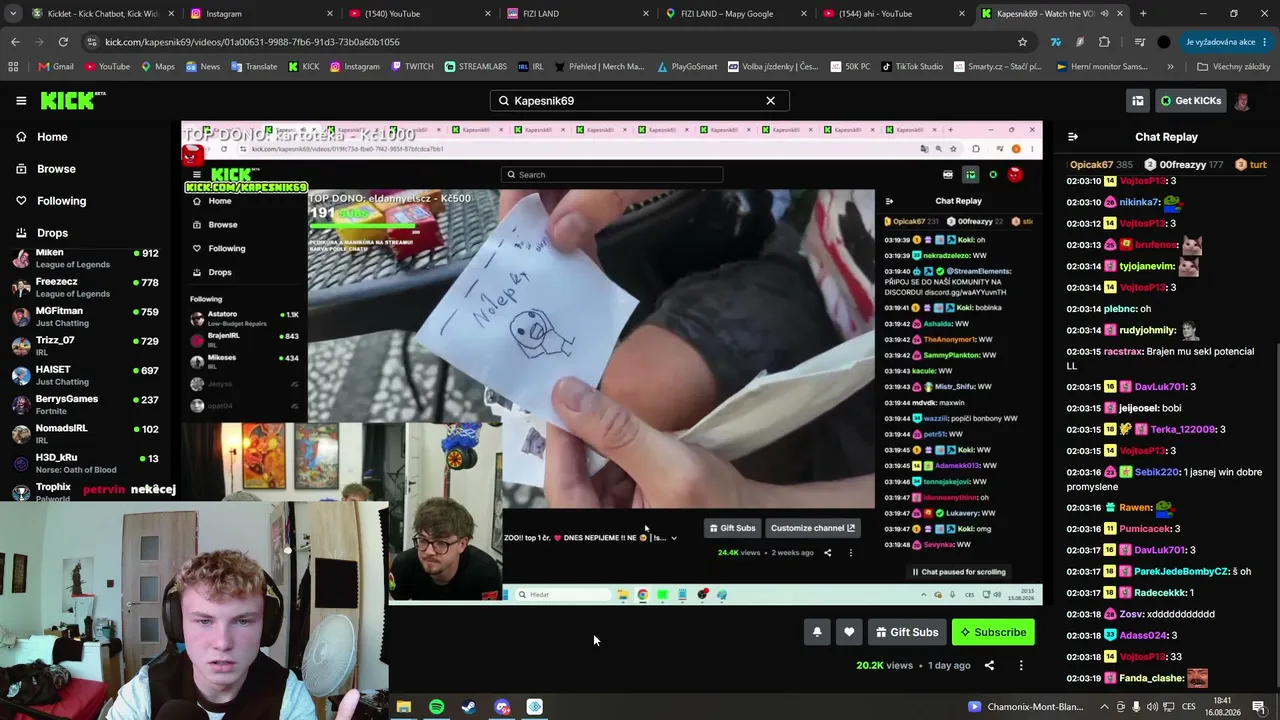Toggle the notification bell for channel
Image resolution: width=1280 pixels, height=720 pixels.
[817, 632]
